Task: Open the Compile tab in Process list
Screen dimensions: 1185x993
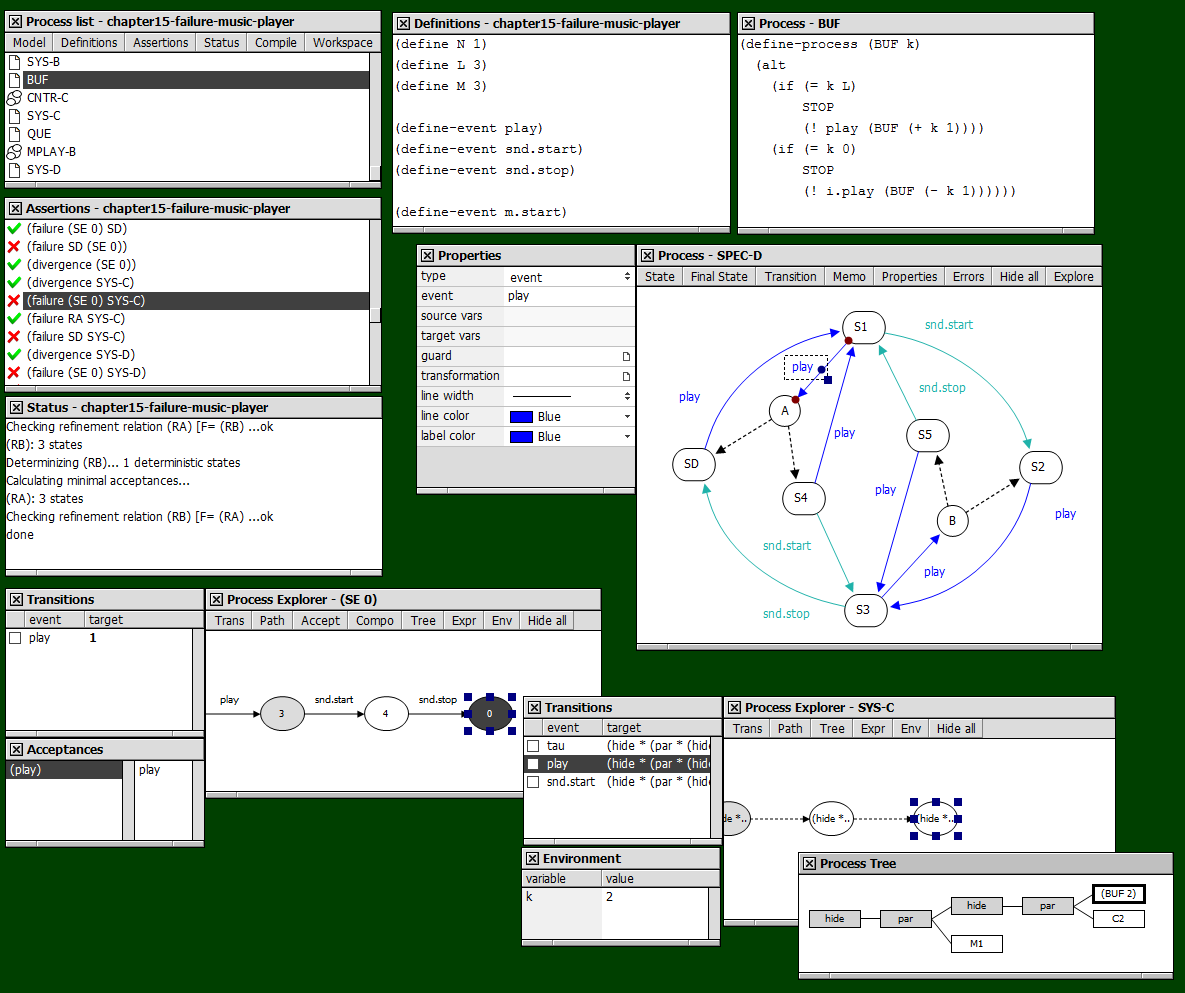Action: click(275, 43)
